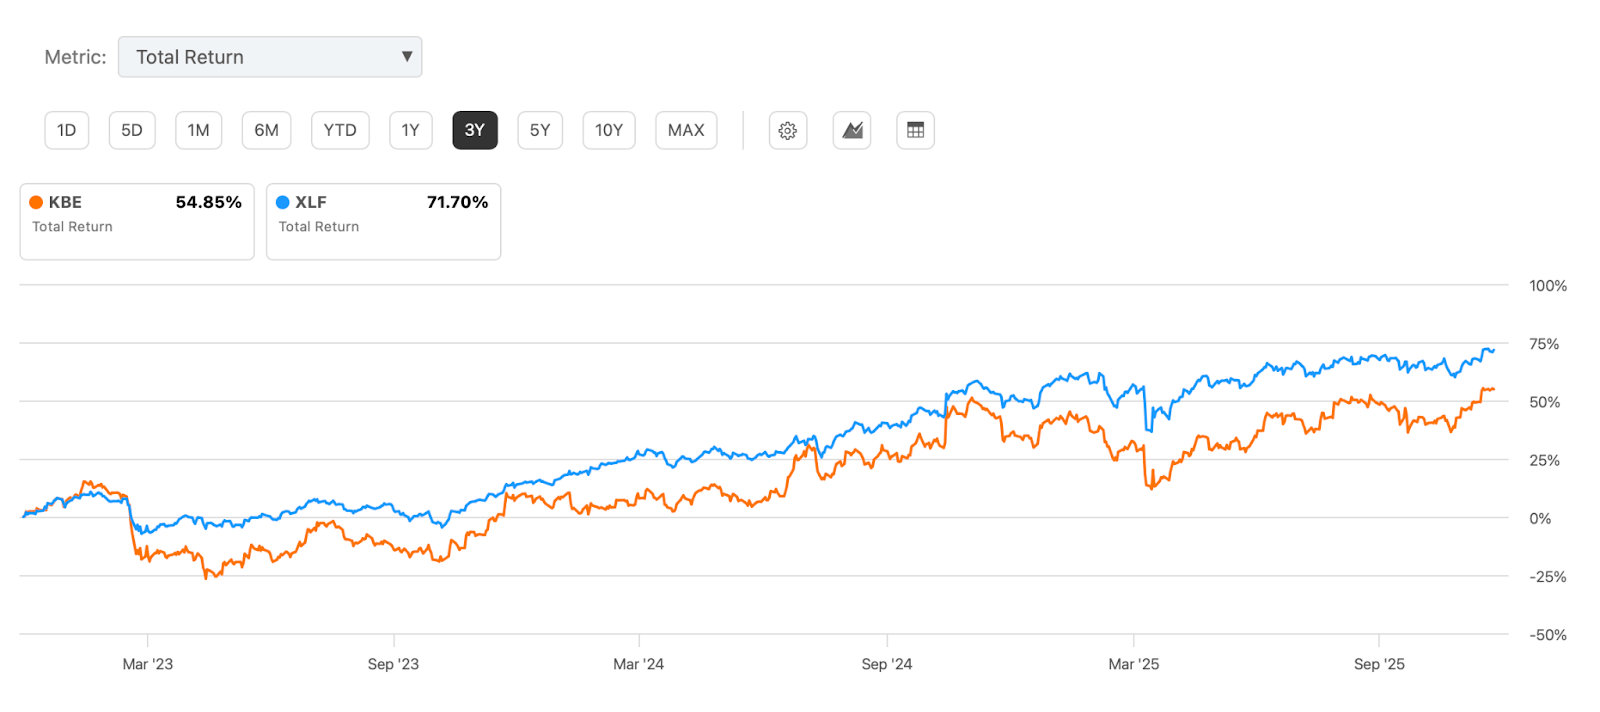Image resolution: width=1600 pixels, height=712 pixels.
Task: Select the 5D time range
Action: tap(132, 130)
